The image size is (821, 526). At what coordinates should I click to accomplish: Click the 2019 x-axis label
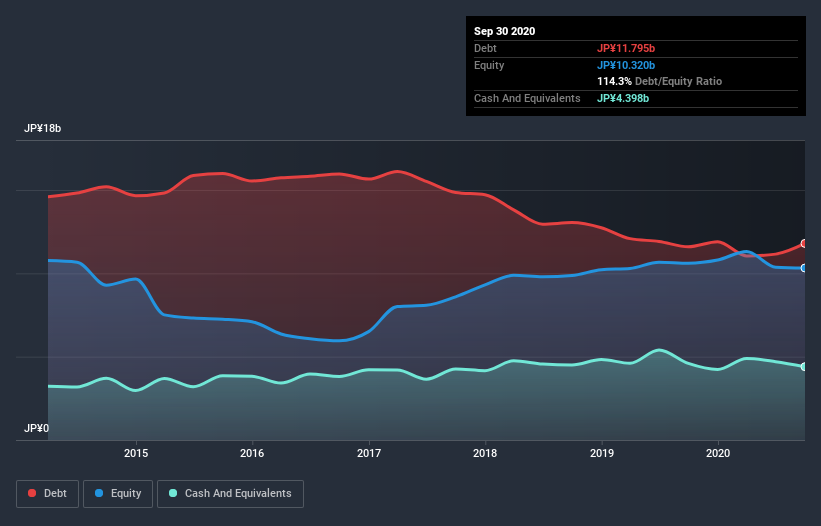[602, 453]
